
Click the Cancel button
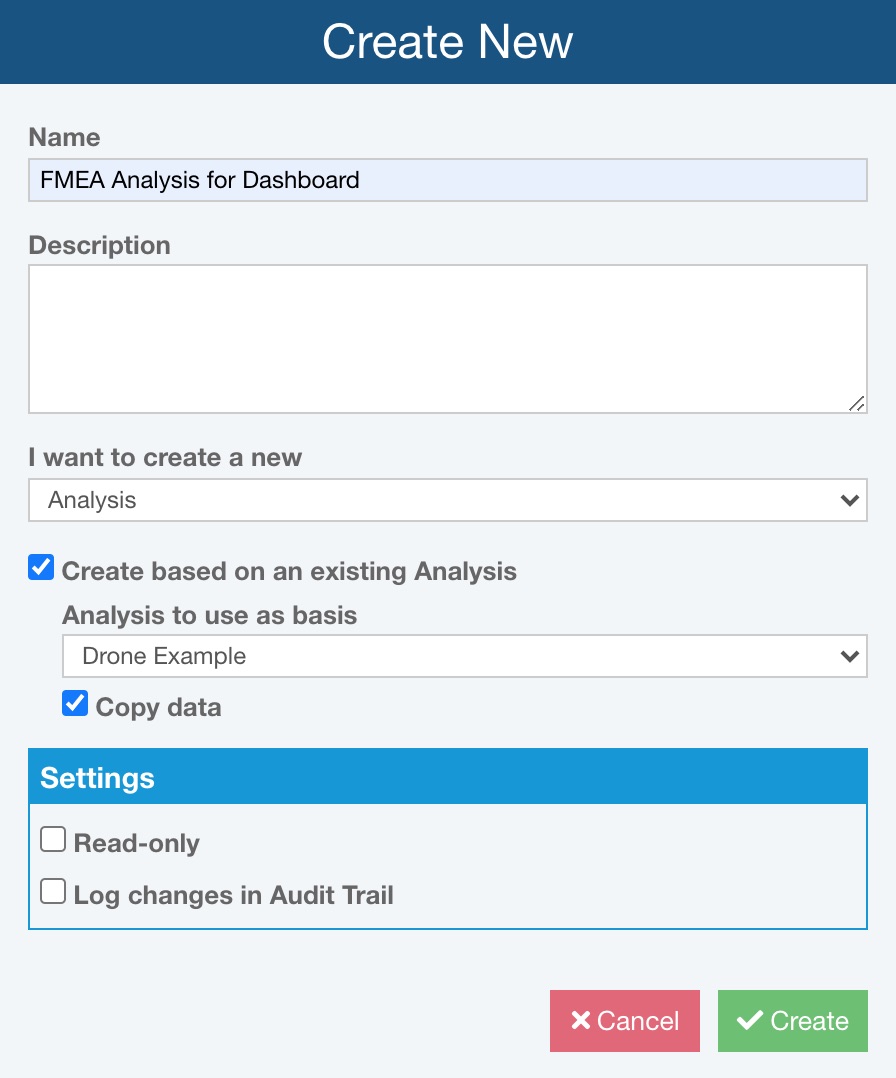(625, 1021)
